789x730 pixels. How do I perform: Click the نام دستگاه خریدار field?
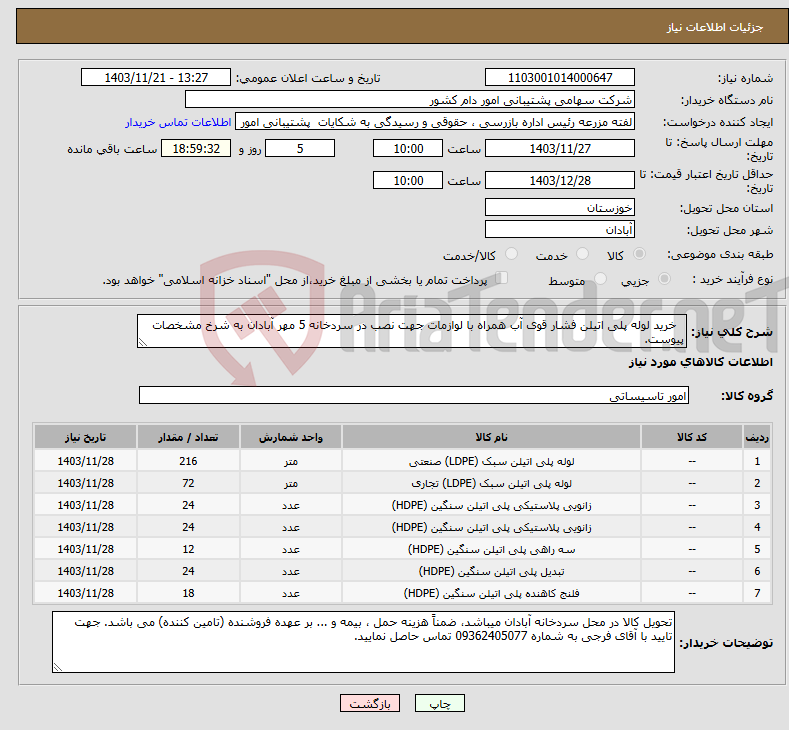[410, 100]
